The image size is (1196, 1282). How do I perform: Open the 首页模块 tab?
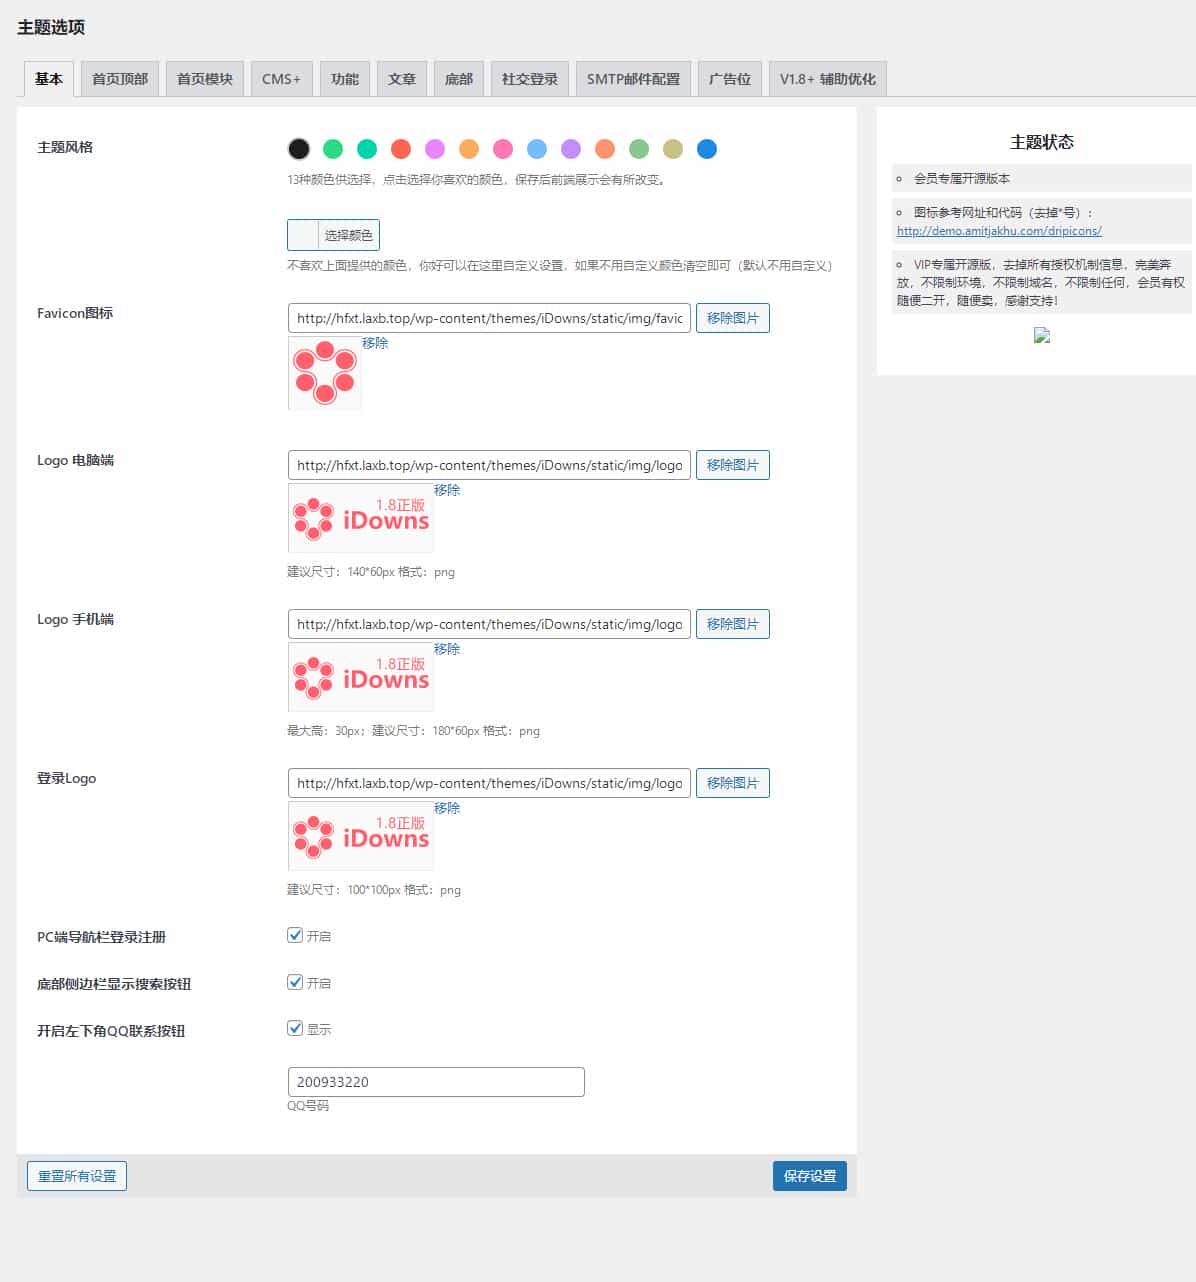tap(204, 78)
